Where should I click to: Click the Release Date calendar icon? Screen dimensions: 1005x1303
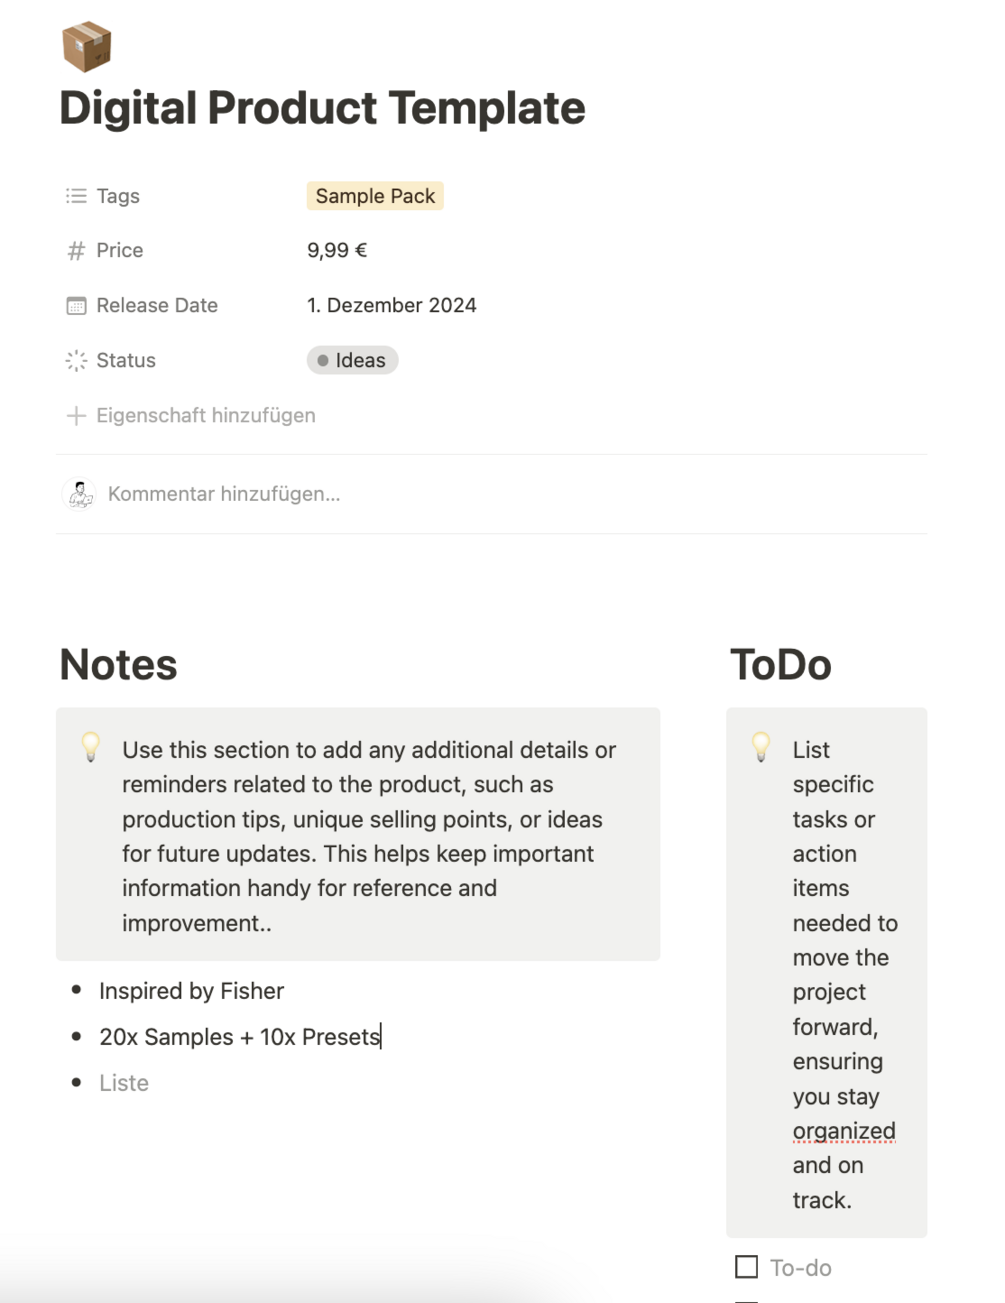tap(76, 306)
